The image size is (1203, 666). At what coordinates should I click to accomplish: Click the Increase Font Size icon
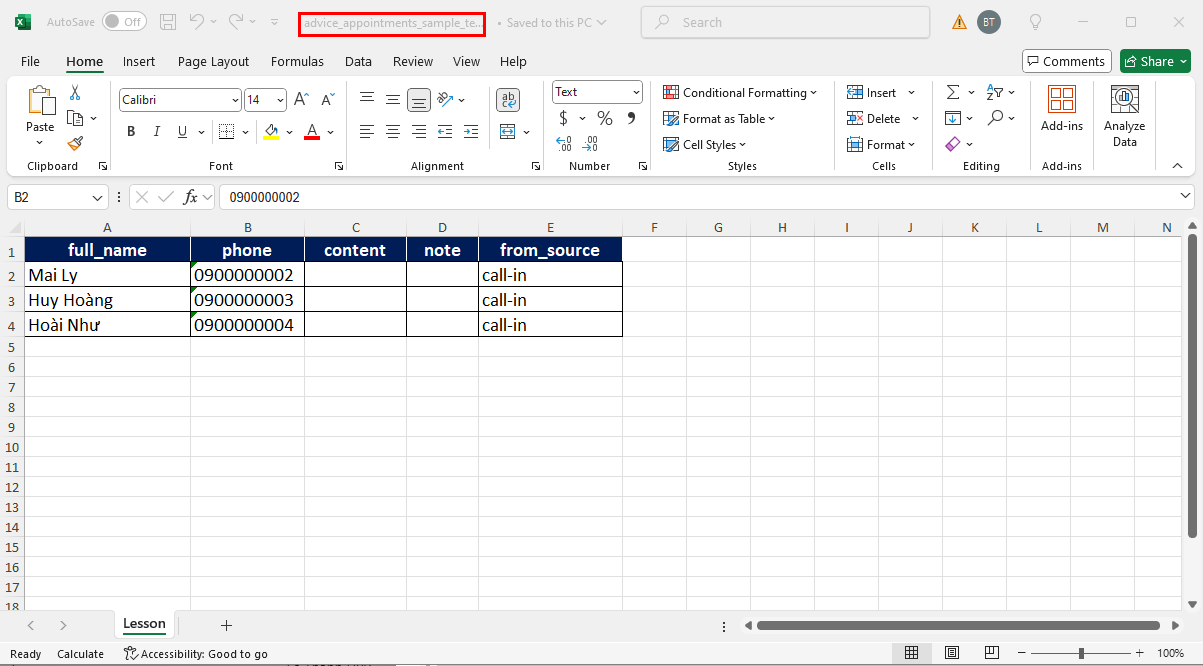(301, 99)
